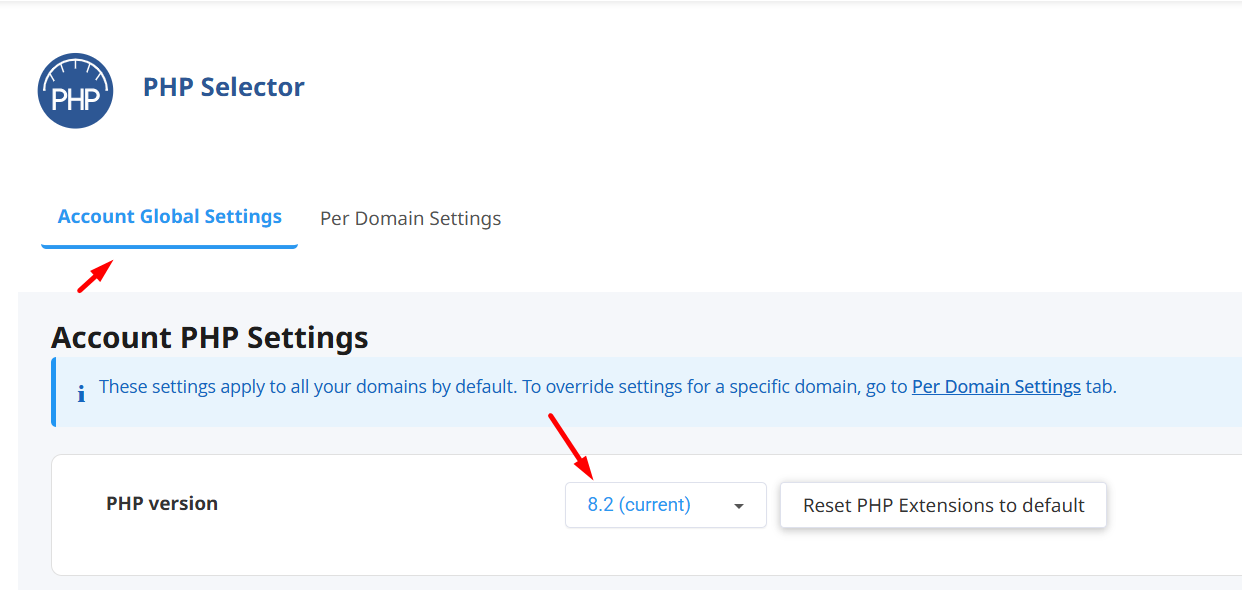Screen dimensions: 1242x590
Task: Click the caret arrow in PHP version box
Action: [739, 506]
